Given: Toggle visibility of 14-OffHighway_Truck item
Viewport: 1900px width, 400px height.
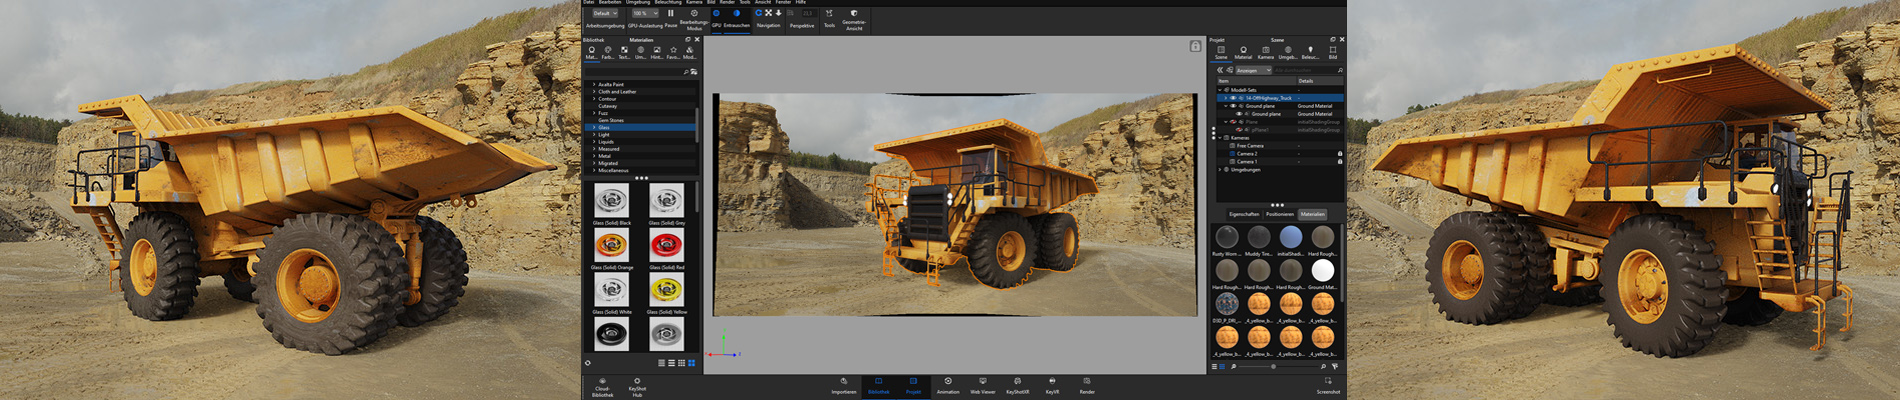Looking at the screenshot, I should coord(1233,98).
